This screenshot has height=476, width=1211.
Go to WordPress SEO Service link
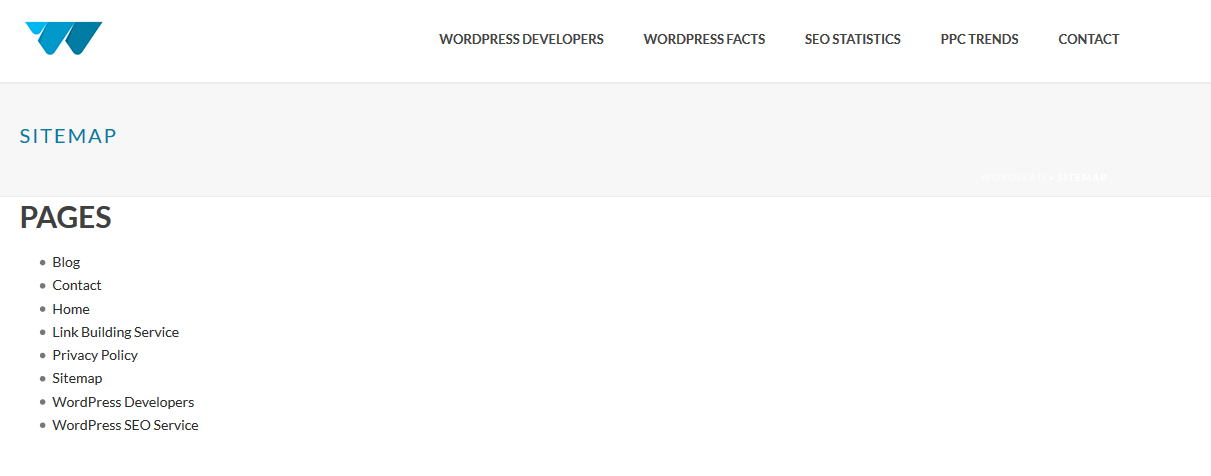point(125,425)
